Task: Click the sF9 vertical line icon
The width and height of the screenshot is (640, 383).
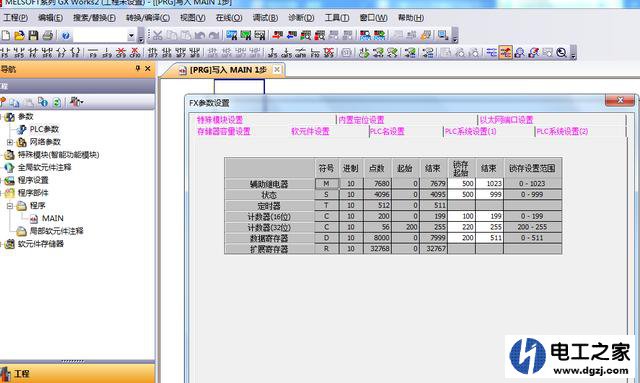Action: pos(107,53)
